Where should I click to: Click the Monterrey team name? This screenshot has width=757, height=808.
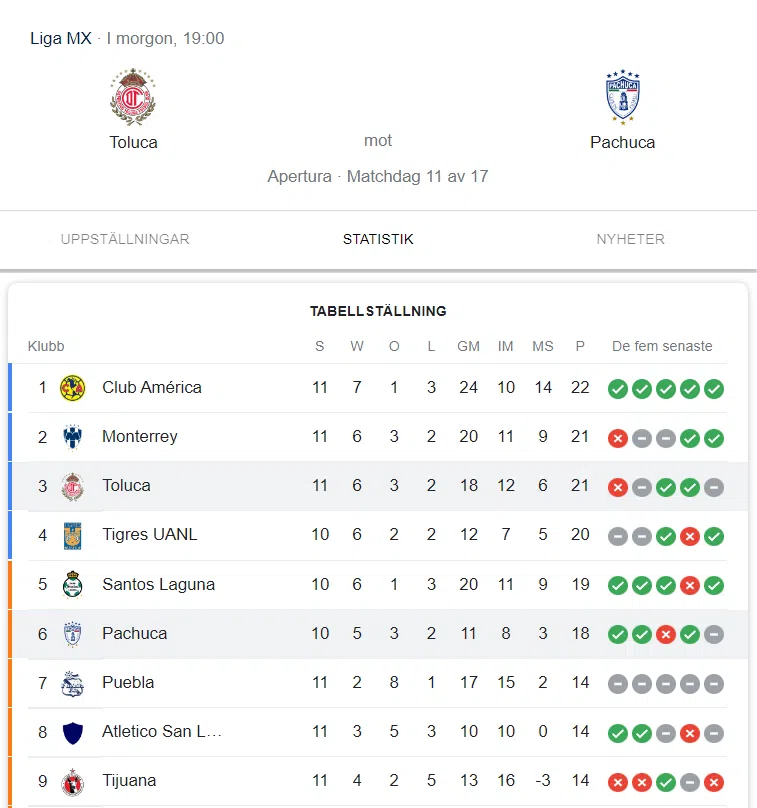[x=140, y=436]
